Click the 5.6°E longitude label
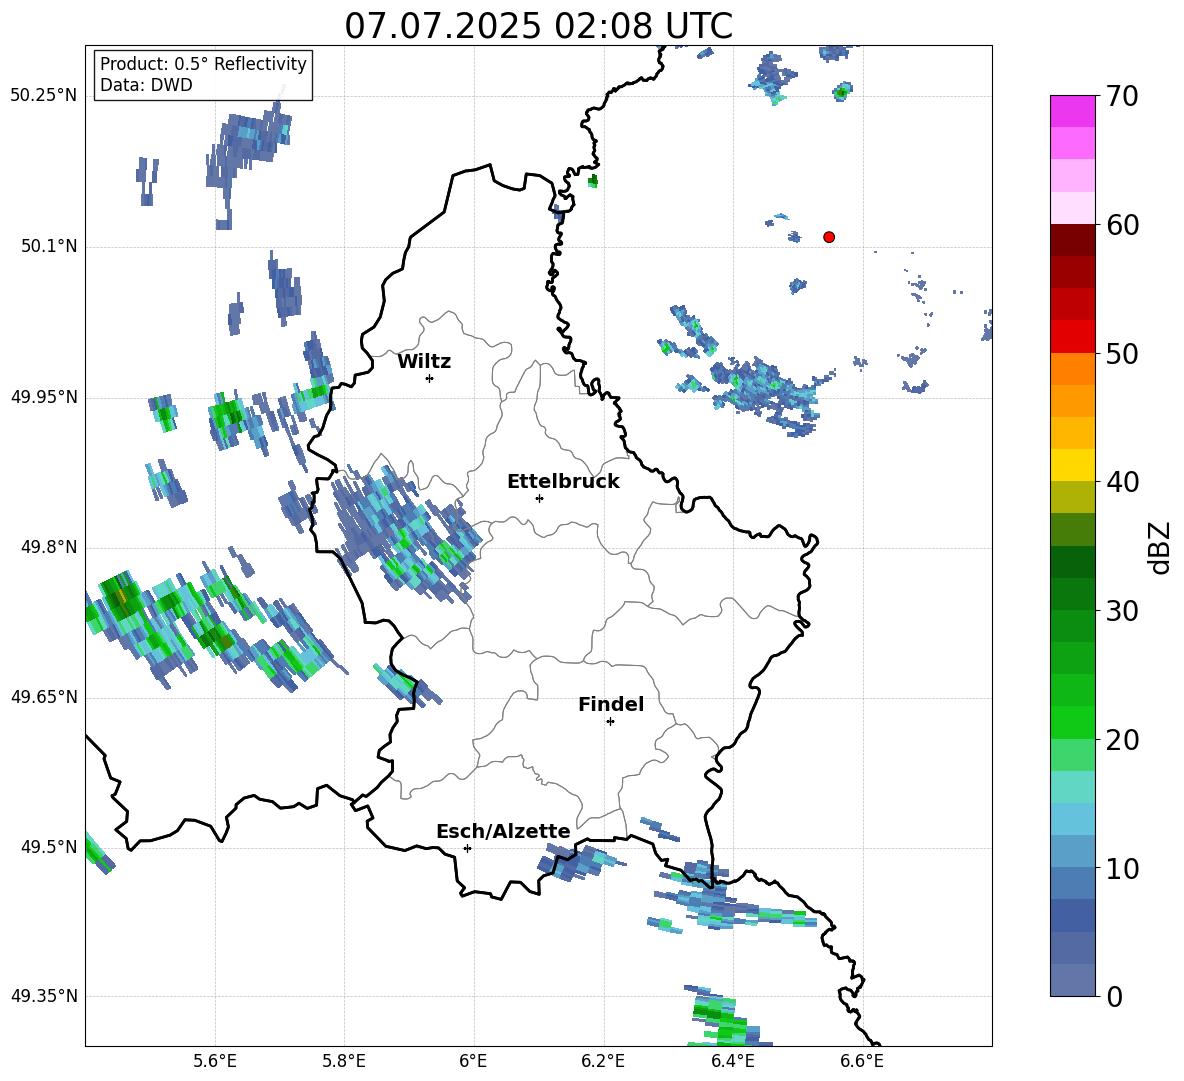The image size is (1184, 1081). coord(215,1061)
